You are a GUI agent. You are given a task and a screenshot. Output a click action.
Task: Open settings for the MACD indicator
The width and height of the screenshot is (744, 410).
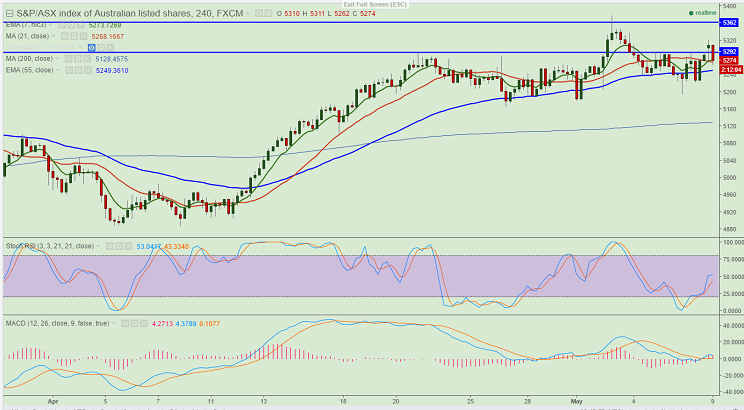click(x=134, y=324)
